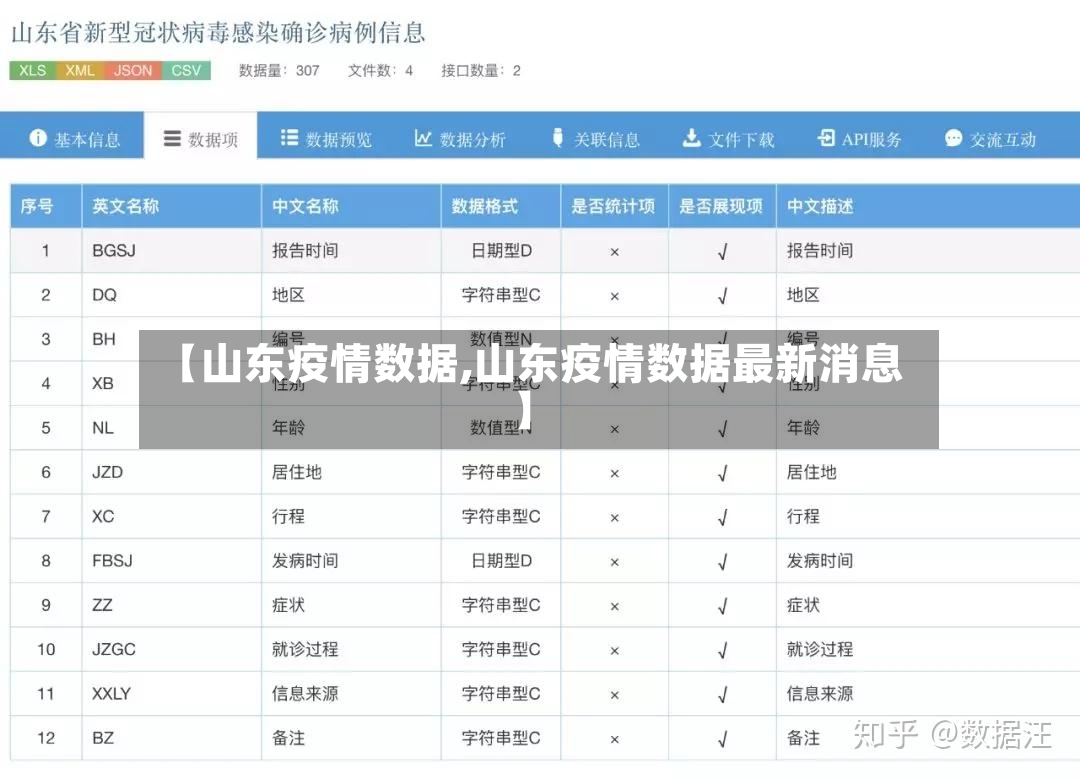Screen dimensions: 1080x779
Task: Click 报告时间 in 中文描述 column
Action: (820, 251)
